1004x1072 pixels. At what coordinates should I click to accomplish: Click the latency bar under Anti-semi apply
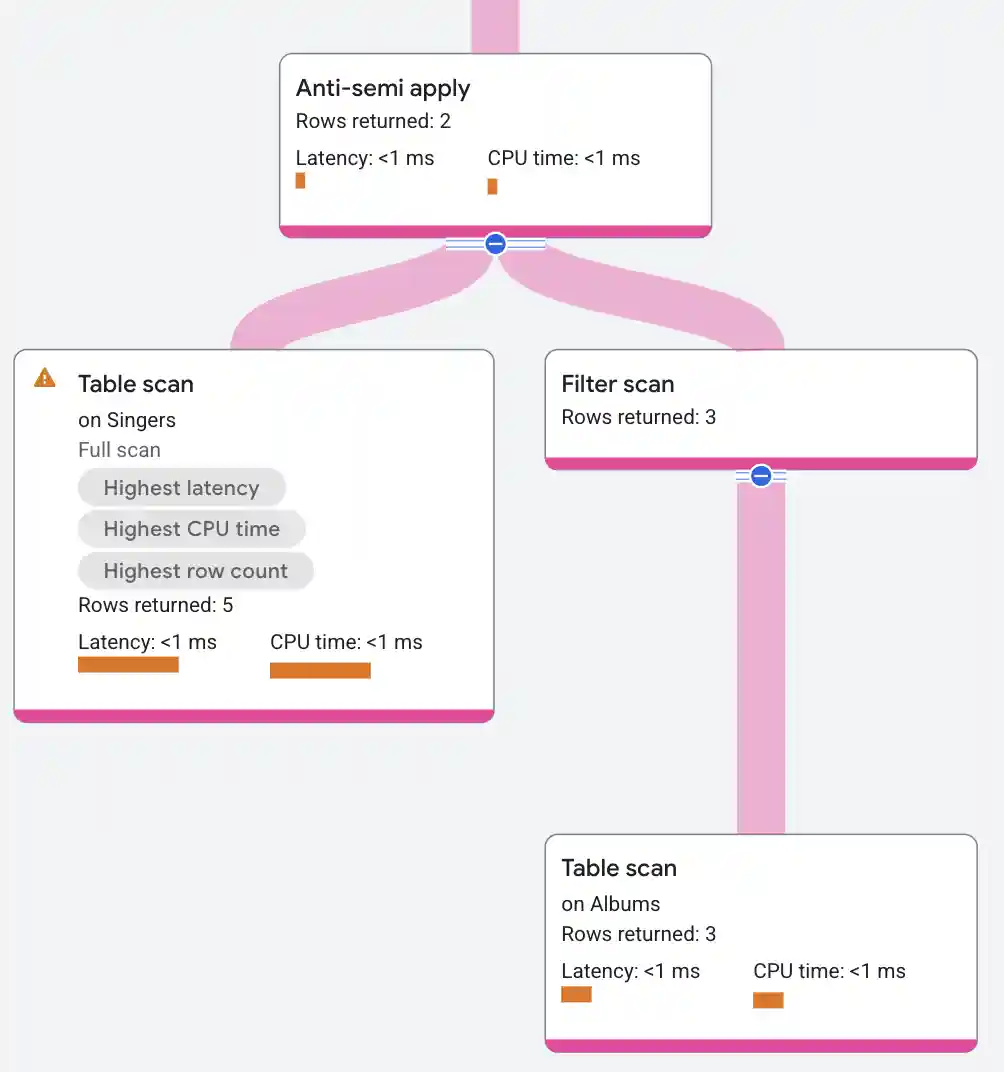pyautogui.click(x=300, y=181)
